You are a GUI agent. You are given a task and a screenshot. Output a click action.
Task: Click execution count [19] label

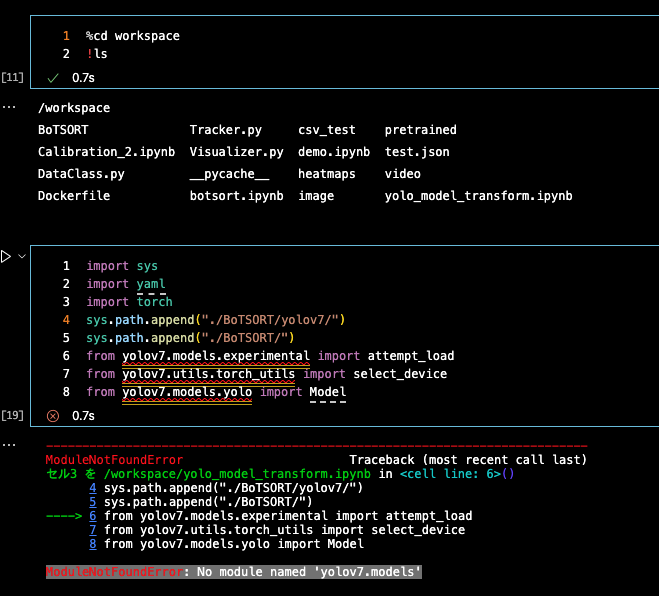click(x=13, y=415)
